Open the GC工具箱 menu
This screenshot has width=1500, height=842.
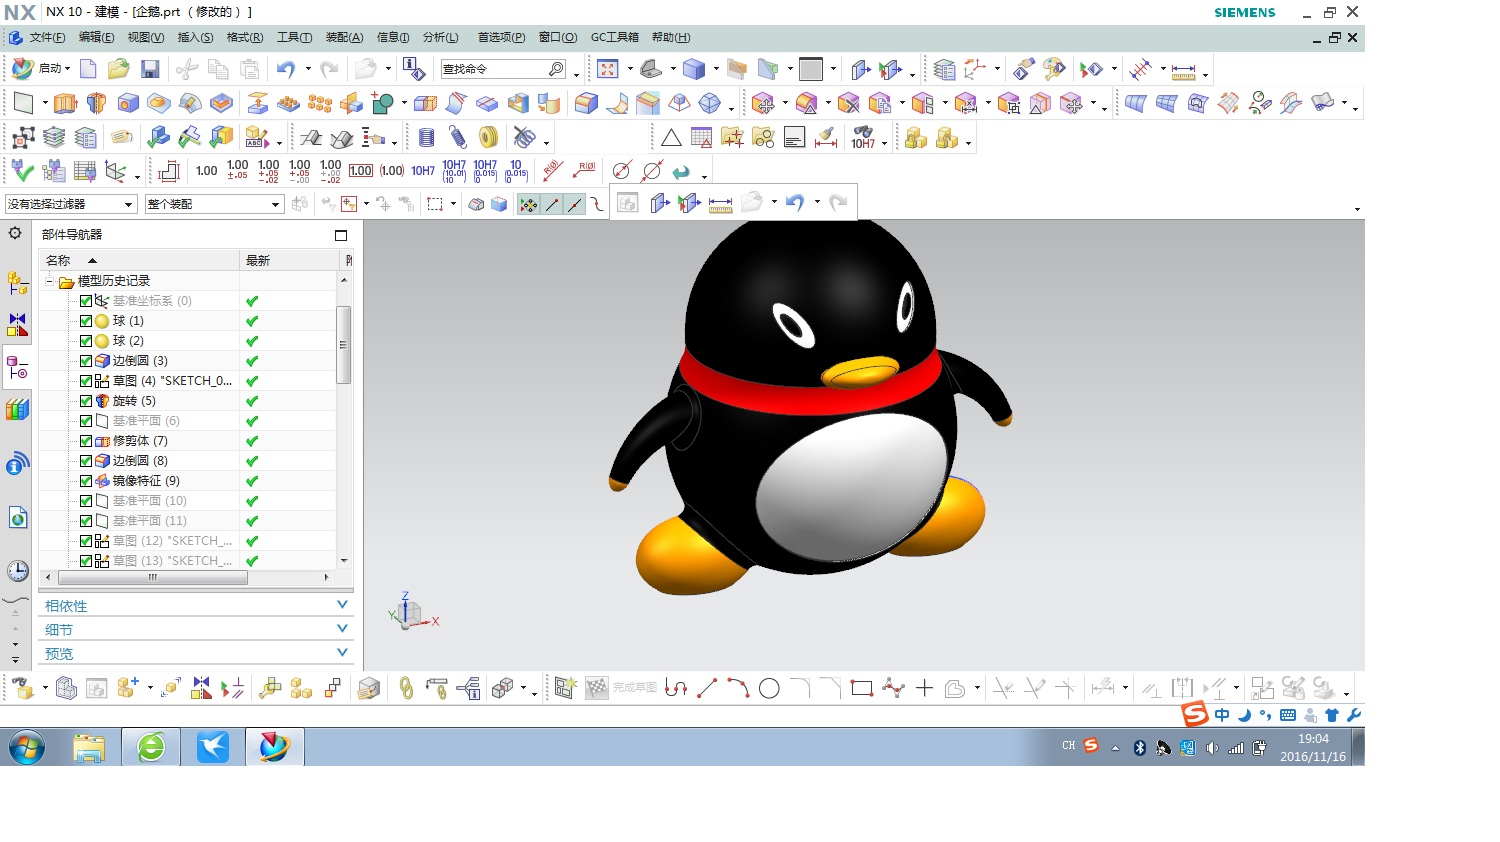(x=615, y=37)
